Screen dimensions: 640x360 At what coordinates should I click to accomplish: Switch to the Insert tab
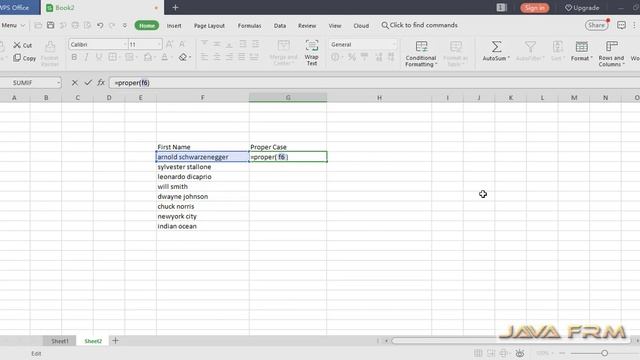point(174,26)
